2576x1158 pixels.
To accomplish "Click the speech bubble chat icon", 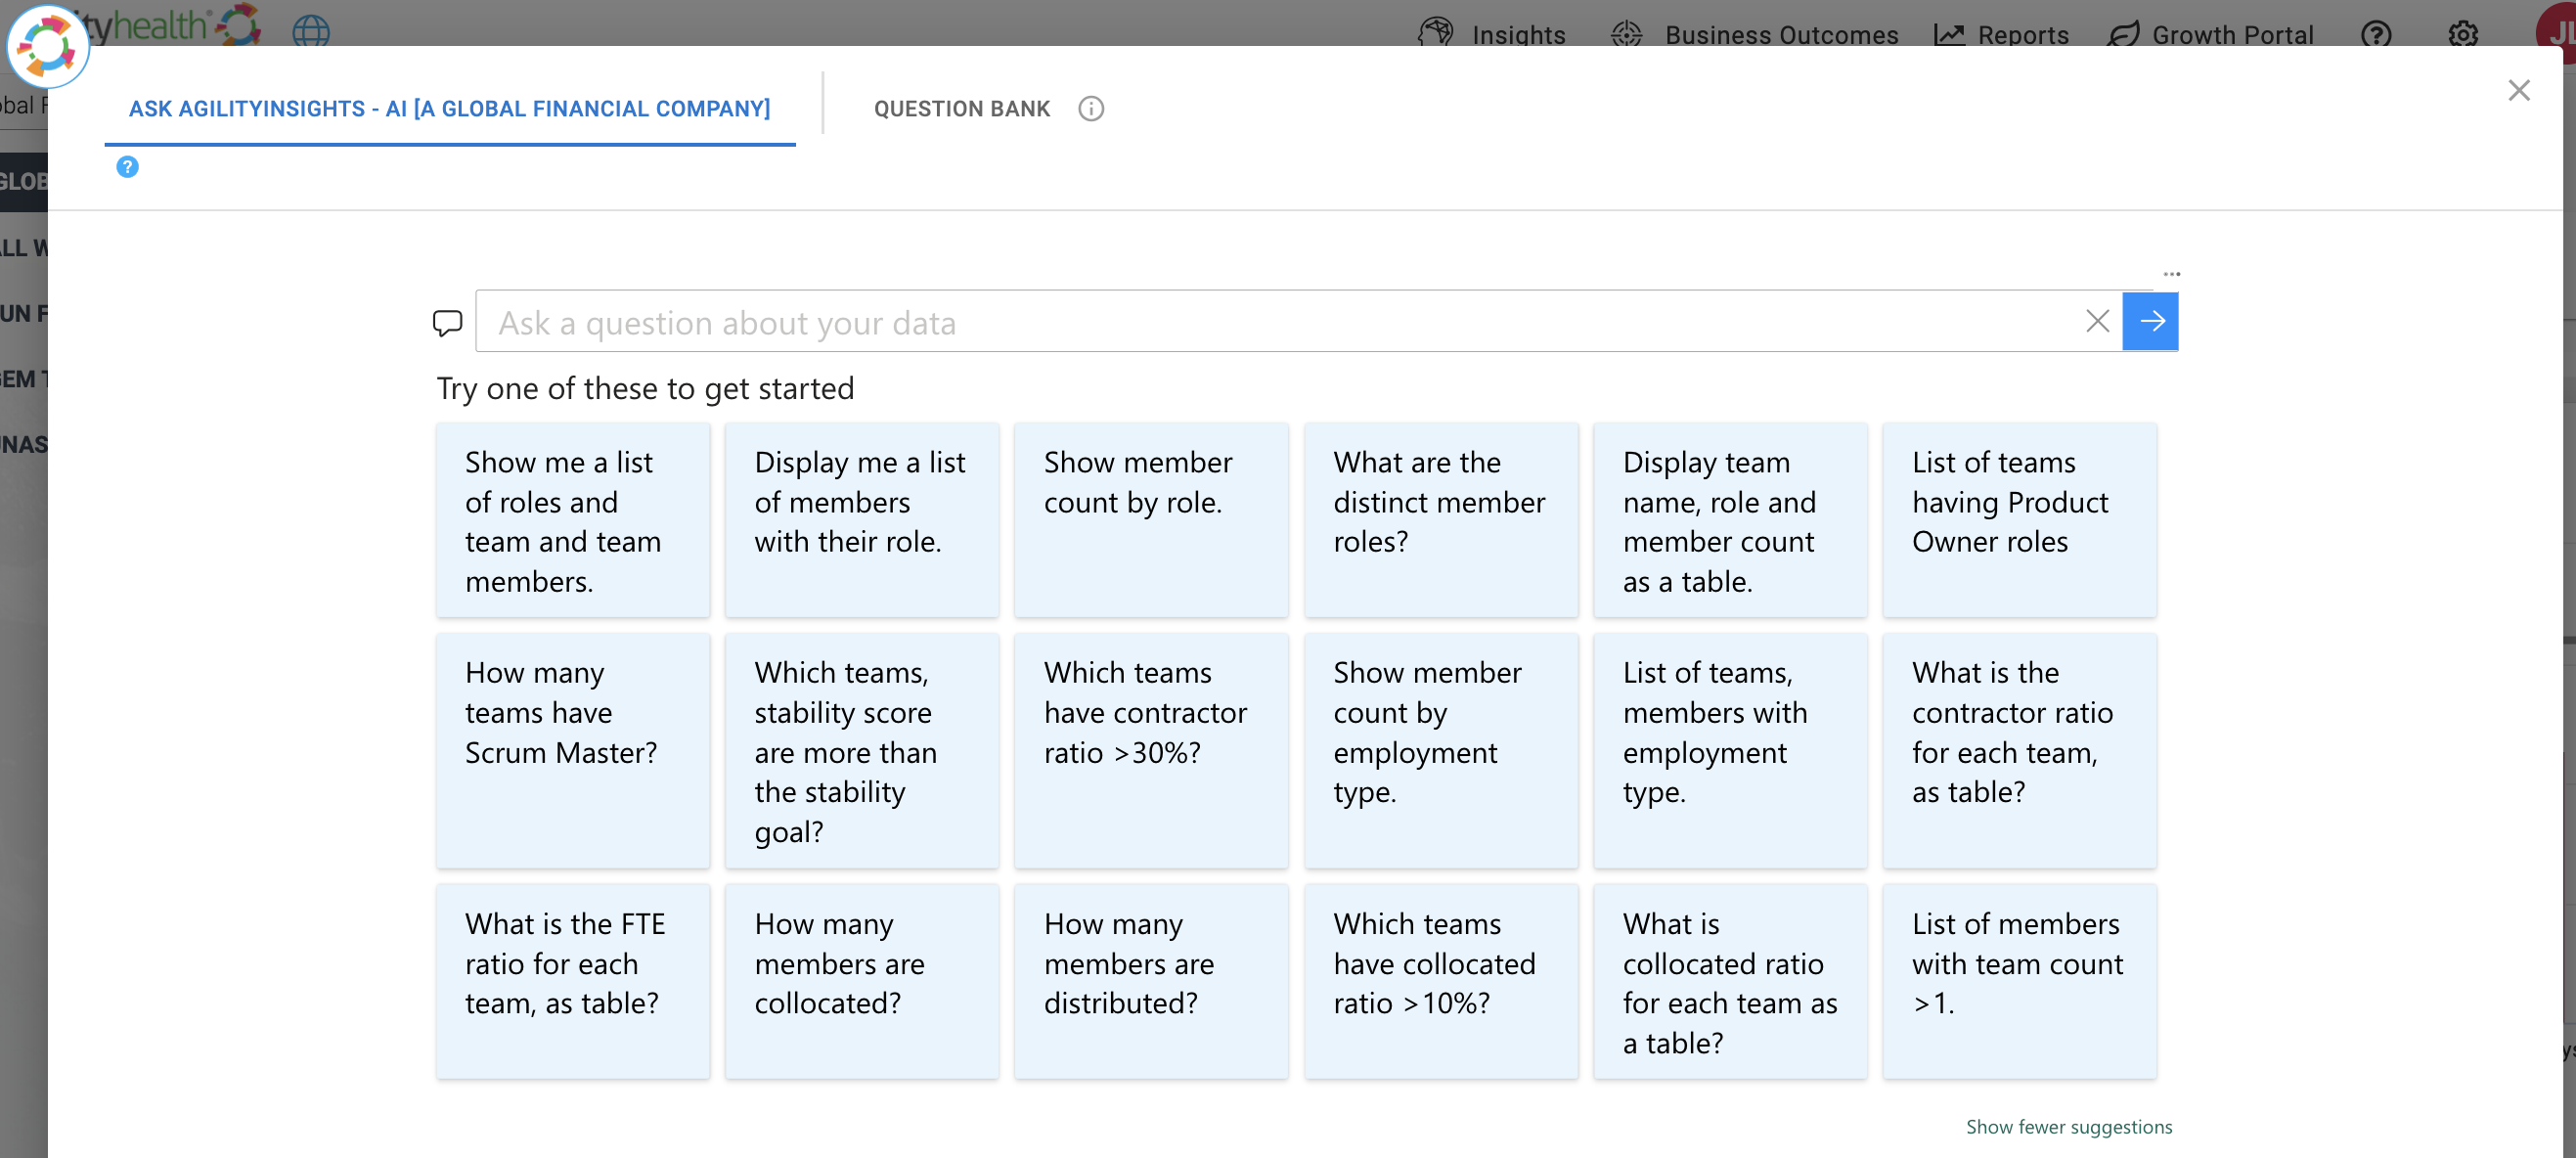I will click(447, 322).
